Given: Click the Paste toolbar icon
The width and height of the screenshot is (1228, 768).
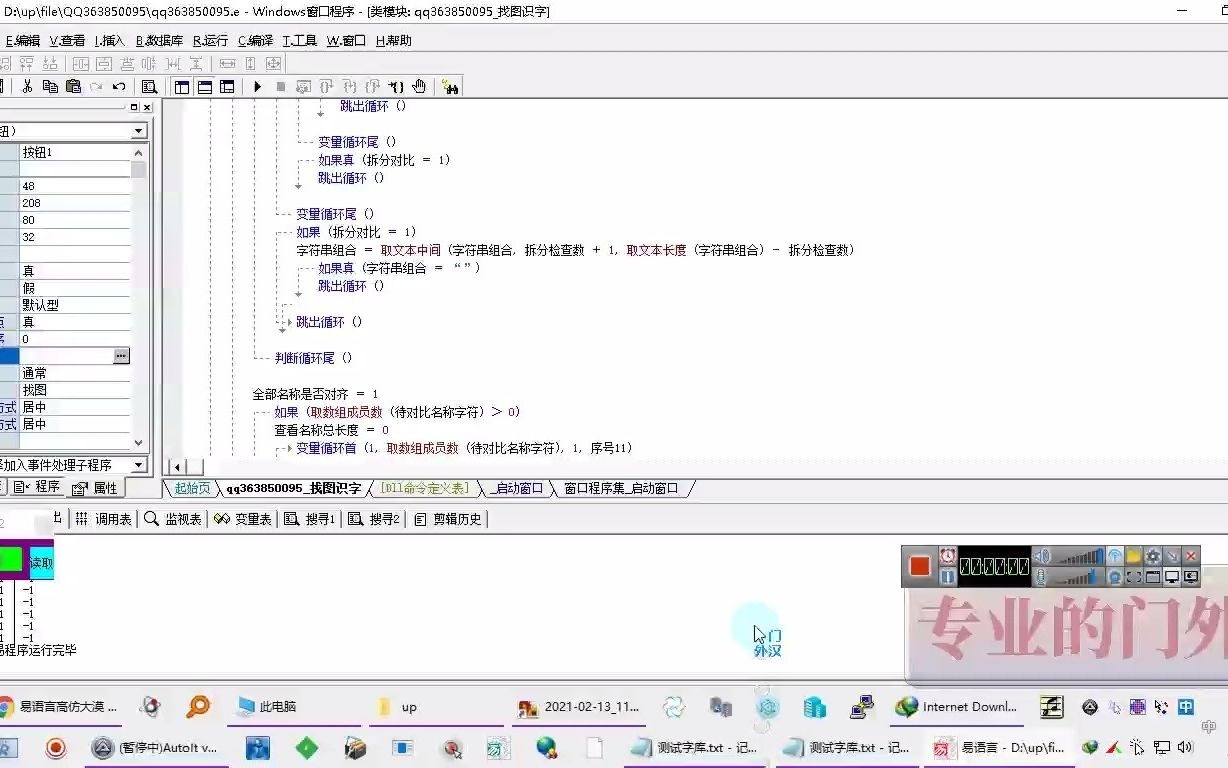Looking at the screenshot, I should tap(73, 86).
